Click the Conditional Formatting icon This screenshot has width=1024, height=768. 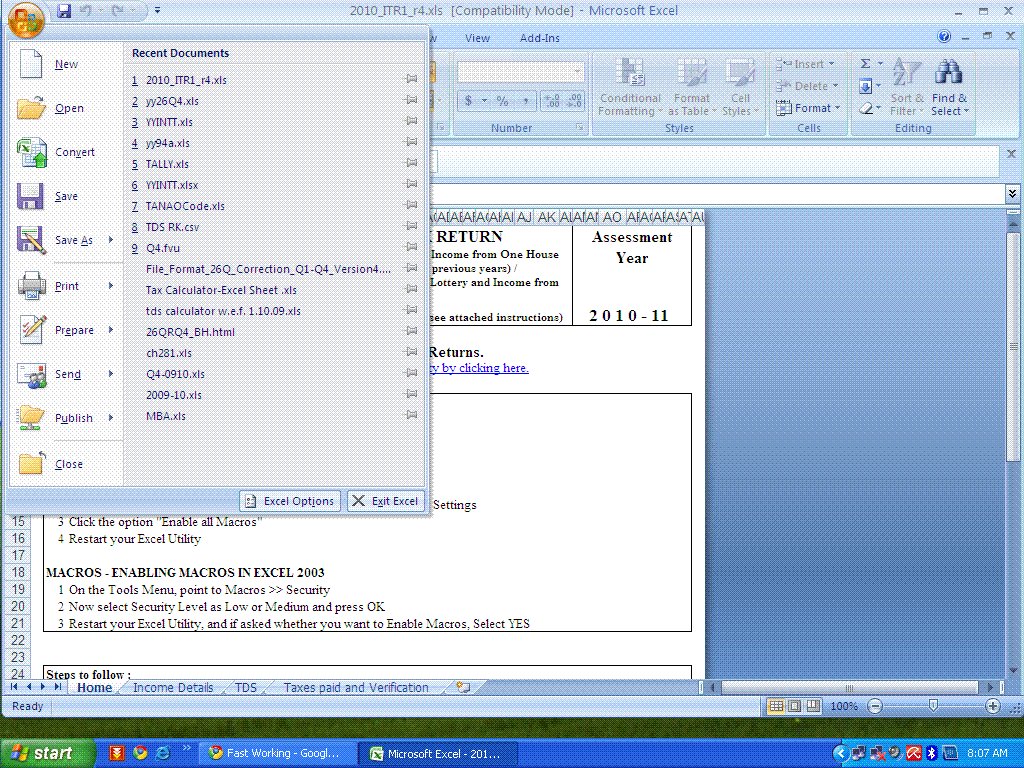[x=630, y=73]
